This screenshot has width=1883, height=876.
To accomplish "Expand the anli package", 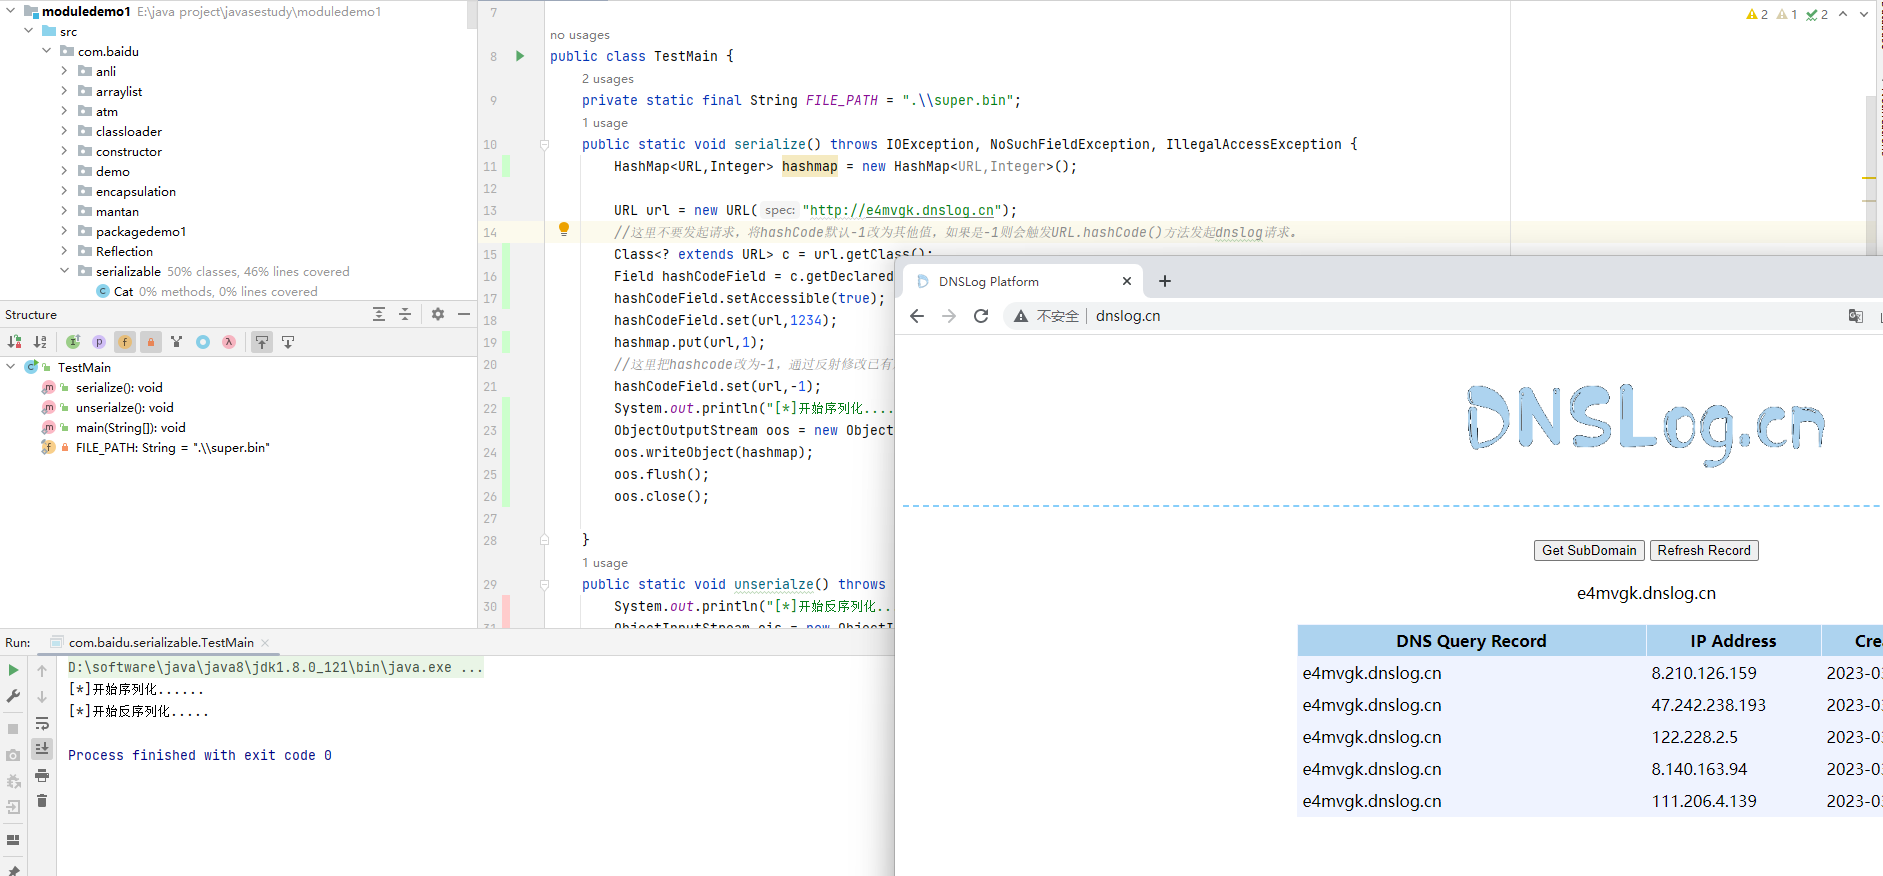I will [65, 71].
